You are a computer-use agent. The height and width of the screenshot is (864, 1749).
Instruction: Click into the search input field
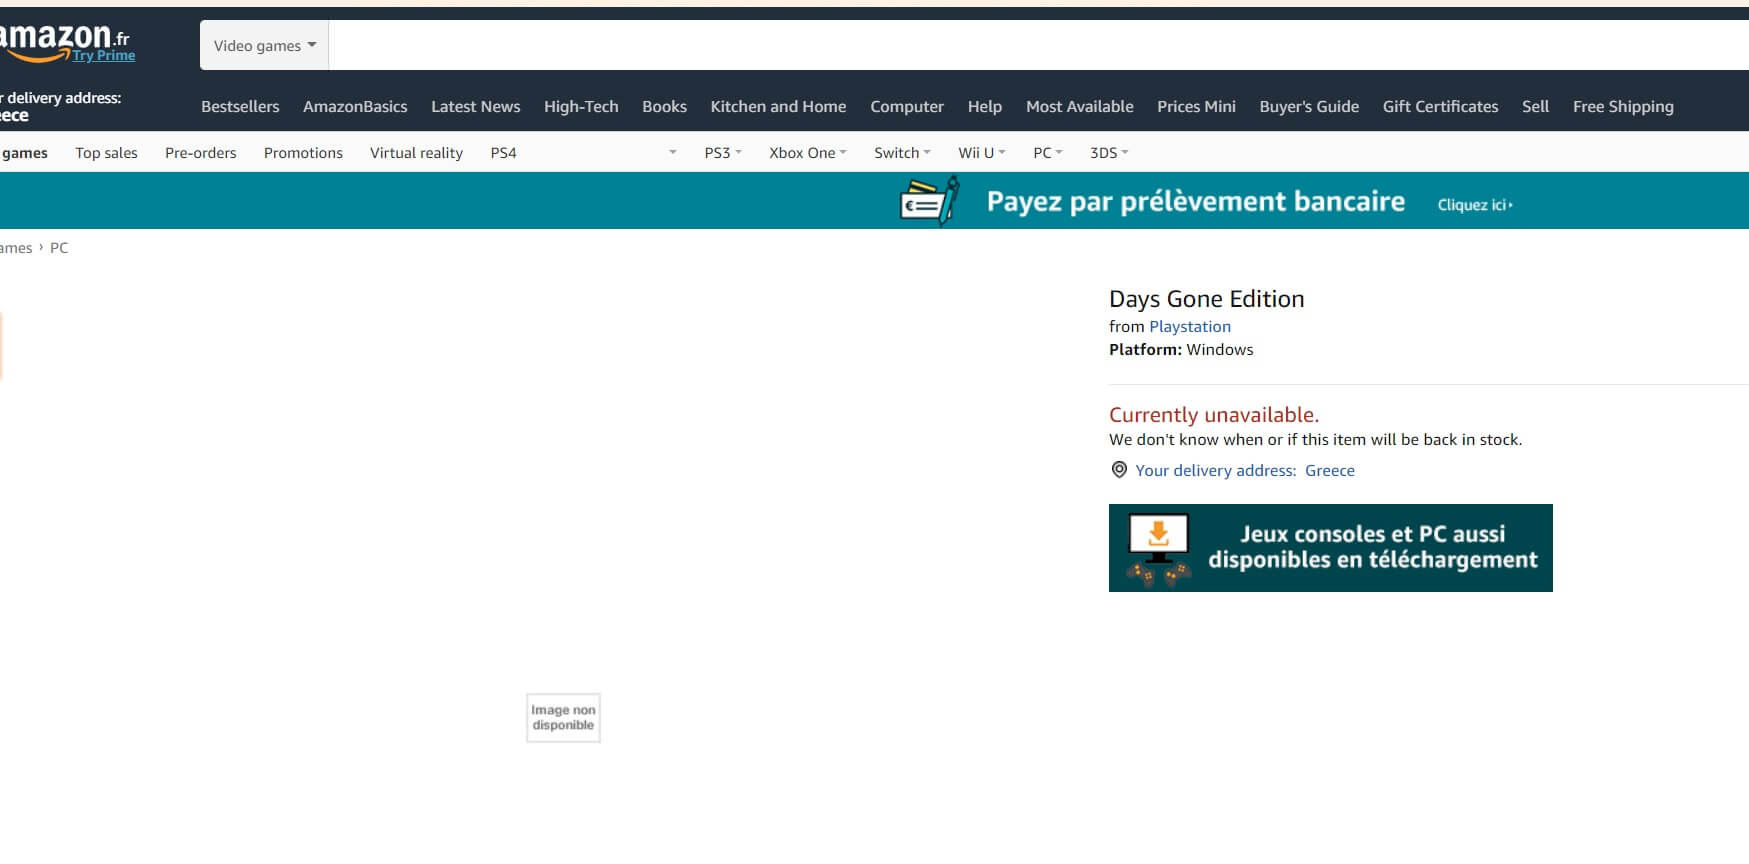click(x=1000, y=46)
